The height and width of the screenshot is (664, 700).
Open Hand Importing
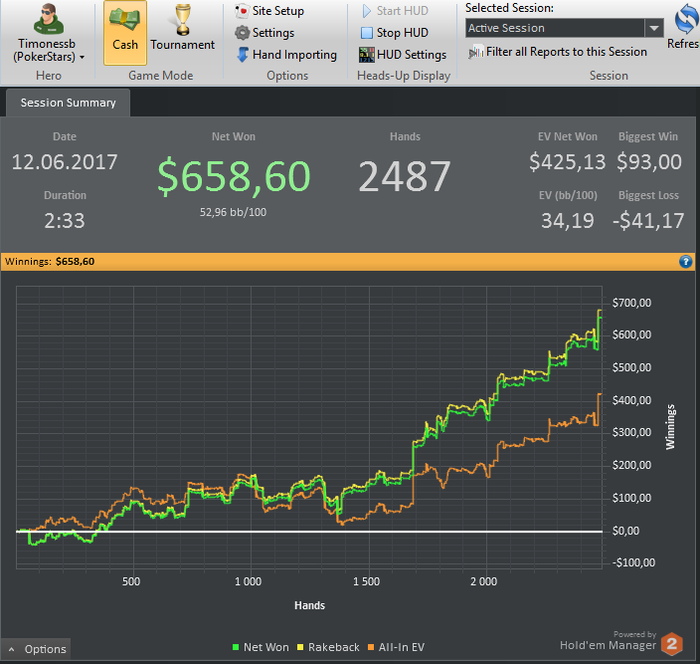pyautogui.click(x=287, y=54)
